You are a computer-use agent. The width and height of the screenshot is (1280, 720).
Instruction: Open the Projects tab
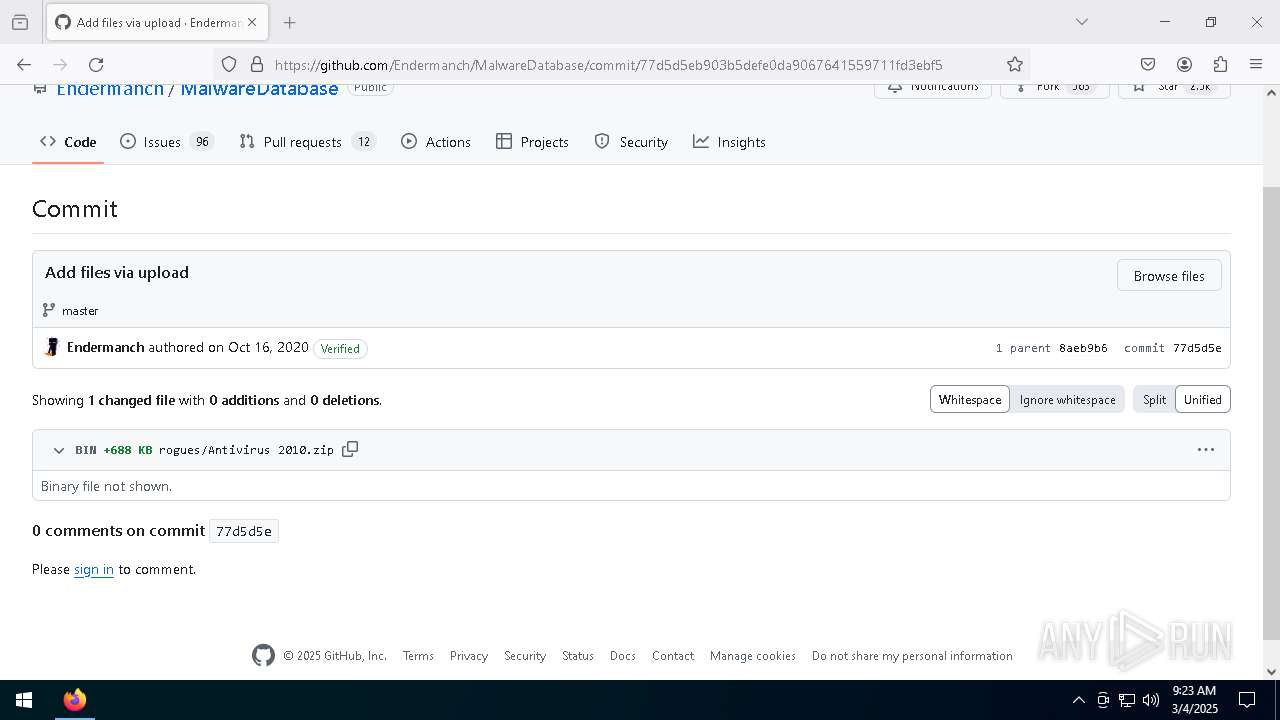click(532, 142)
